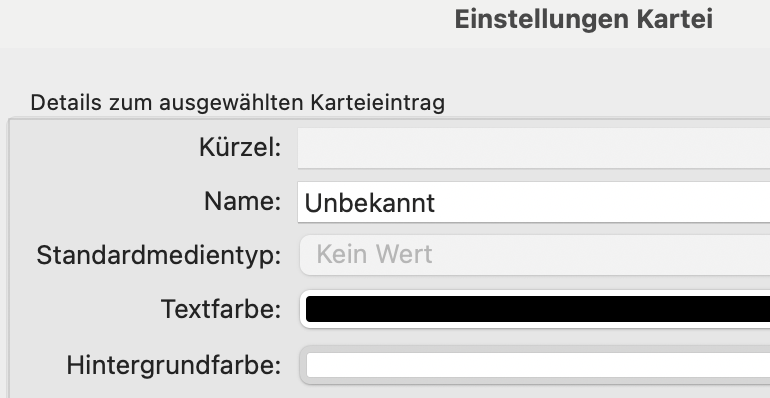
Task: Click the Details zum ausgewählten Karteieintrag heading
Action: coord(238,103)
